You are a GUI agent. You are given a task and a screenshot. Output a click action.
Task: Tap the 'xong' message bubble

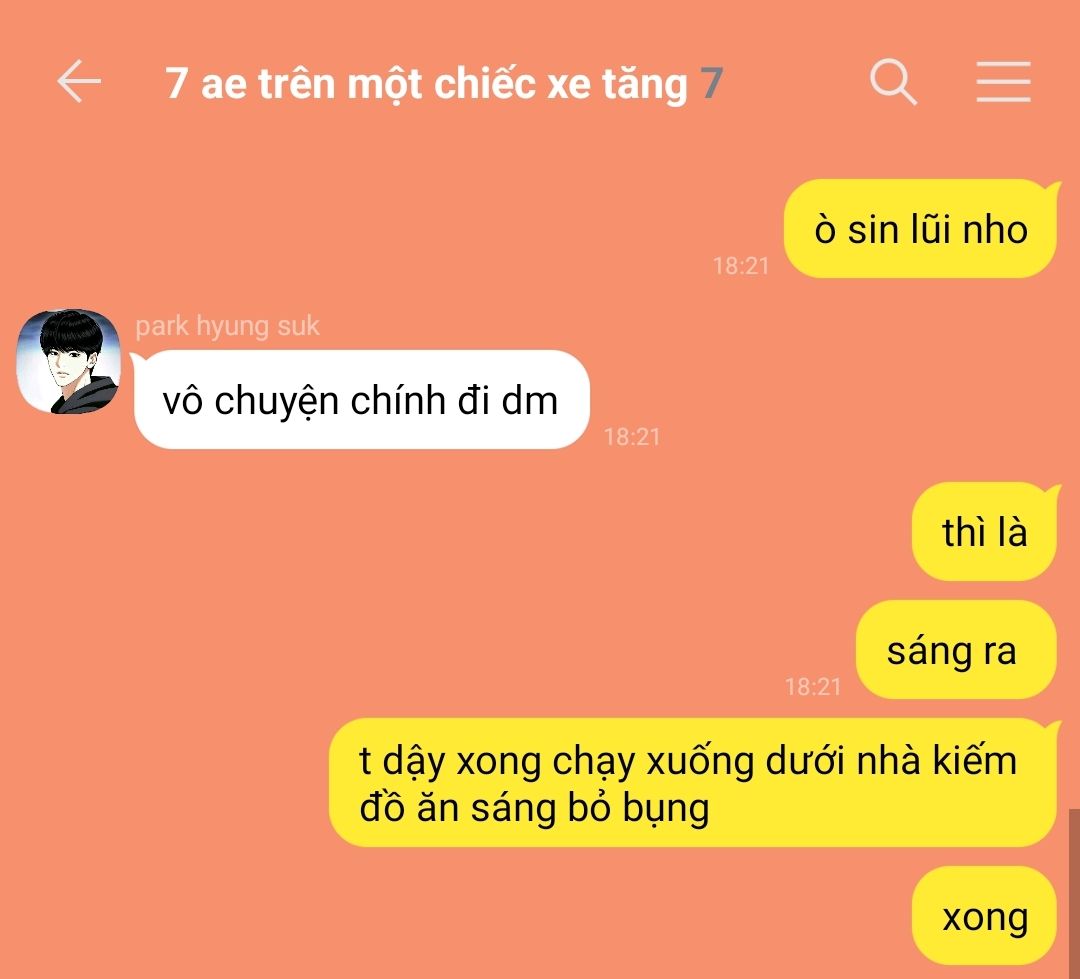coord(984,916)
